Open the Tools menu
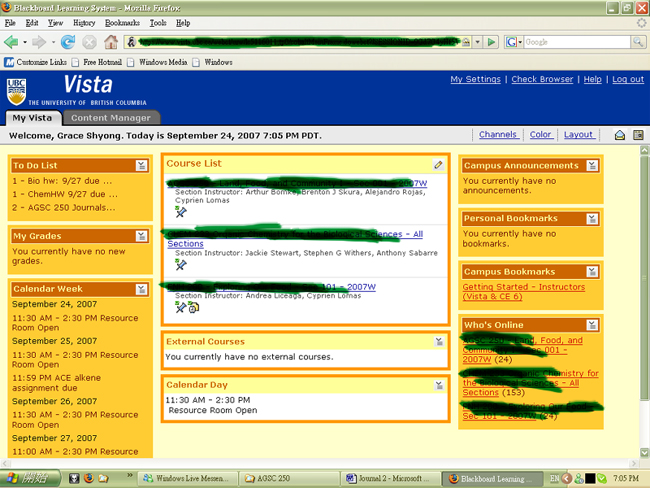This screenshot has height=488, width=650. 158,23
